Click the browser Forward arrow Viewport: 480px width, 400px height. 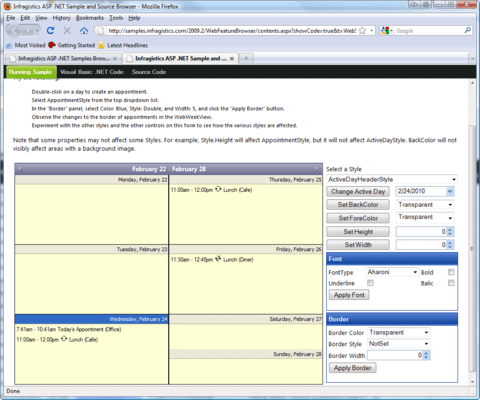click(x=28, y=31)
